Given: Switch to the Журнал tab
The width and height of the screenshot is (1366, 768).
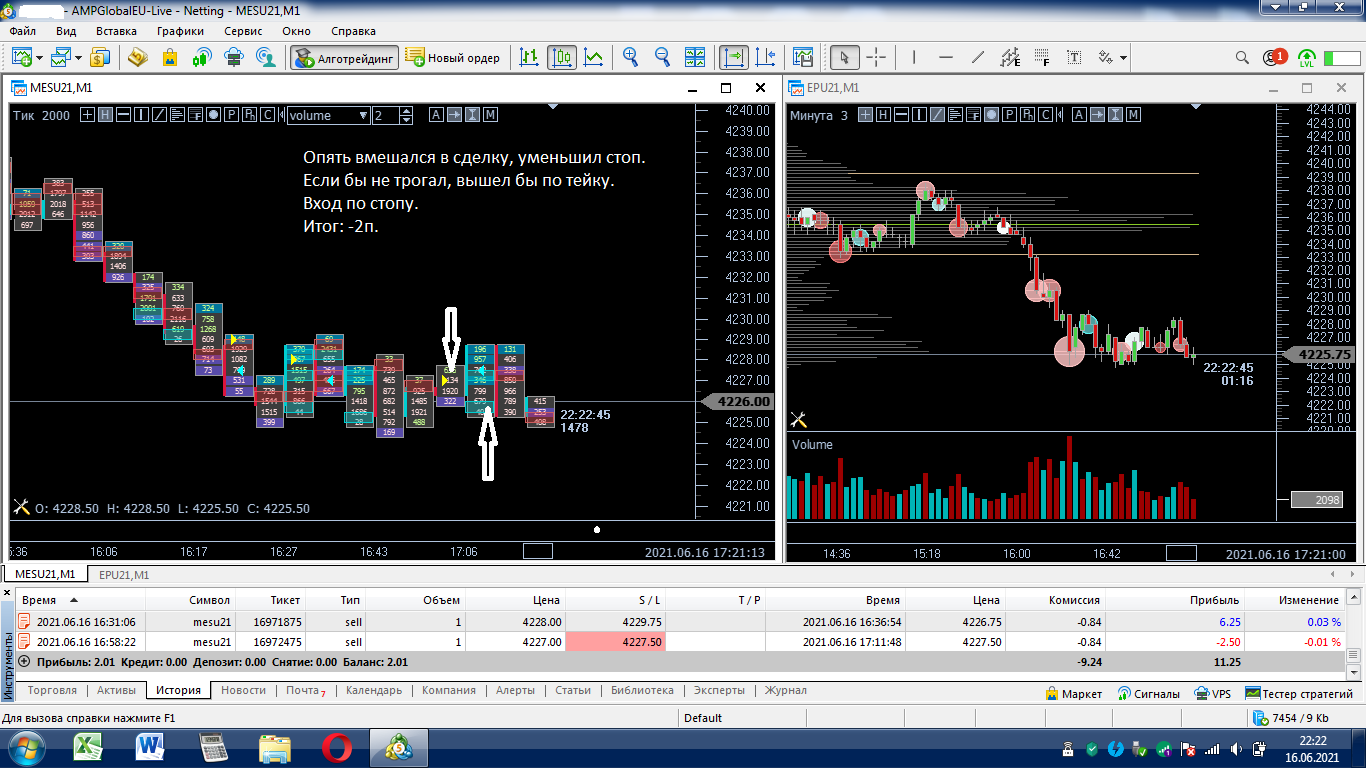Looking at the screenshot, I should pyautogui.click(x=786, y=691).
